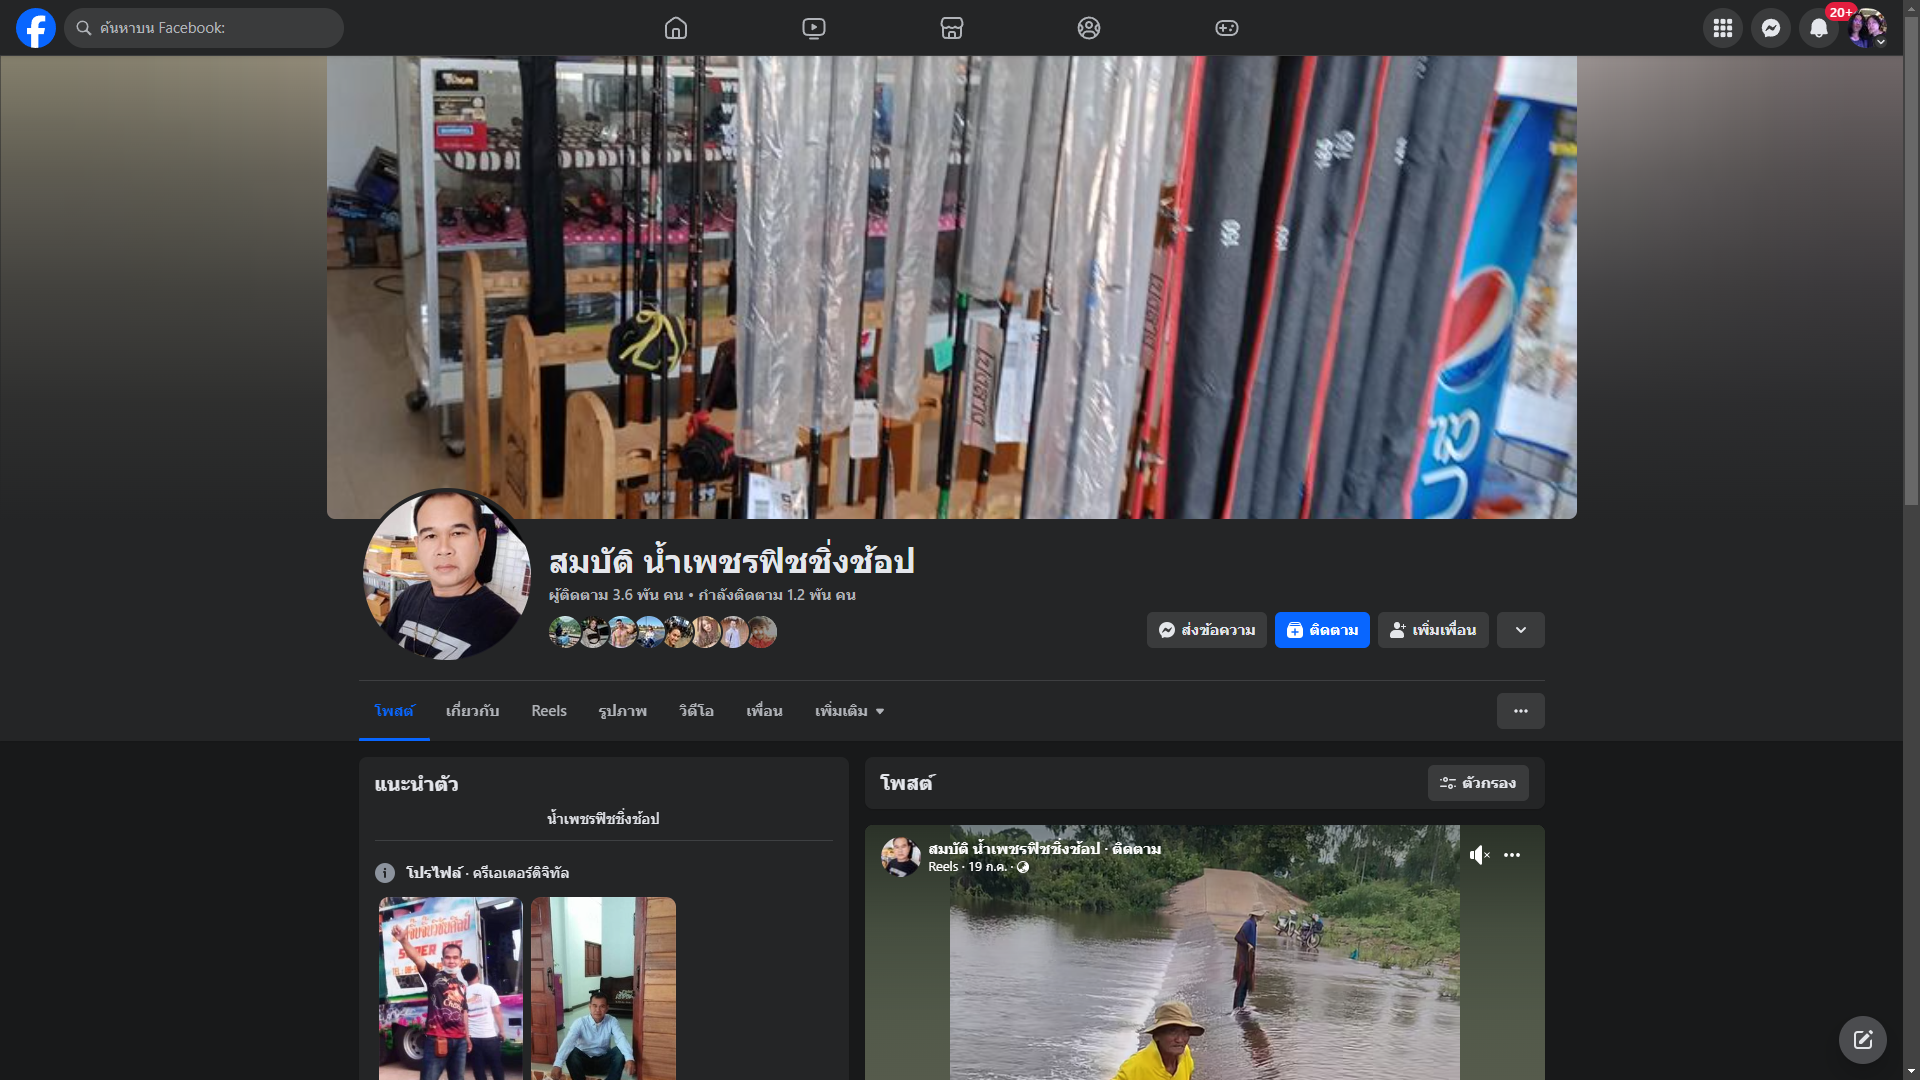Expand the chevron dropdown beside เพิ่มเพื่อน
Image resolution: width=1920 pixels, height=1080 pixels.
1520,630
